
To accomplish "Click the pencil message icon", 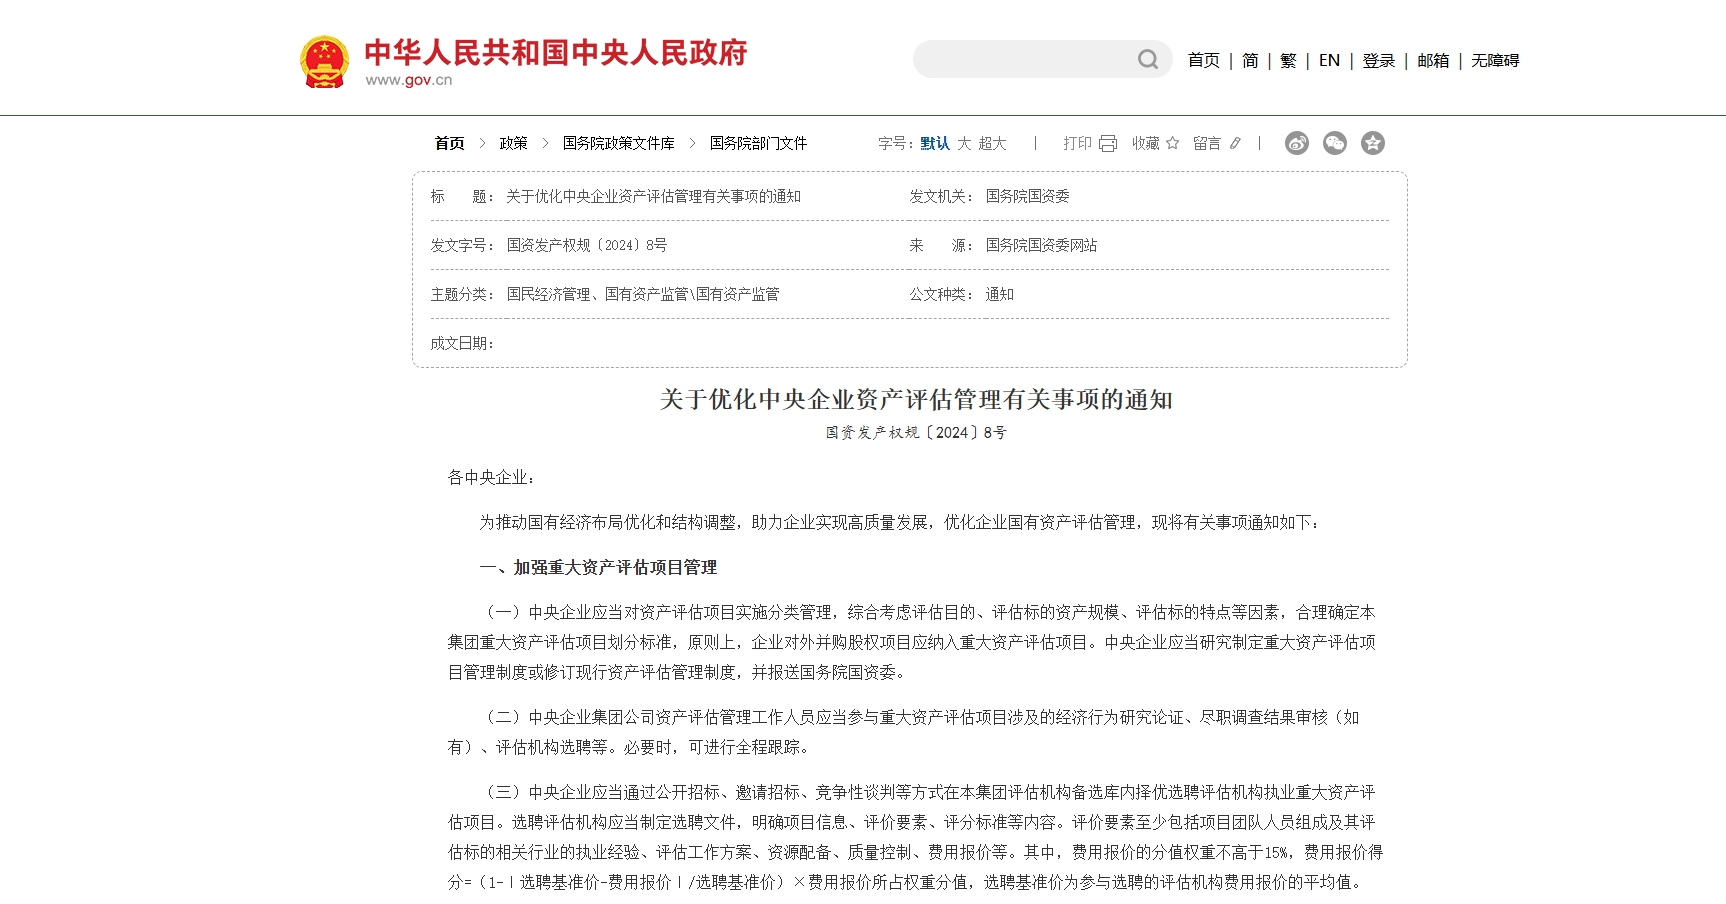I will point(1235,144).
